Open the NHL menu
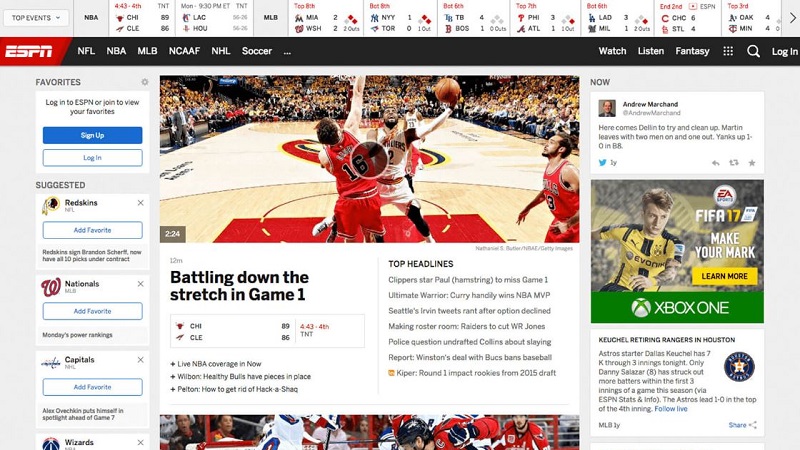This screenshot has height=450, width=800. pyautogui.click(x=220, y=51)
